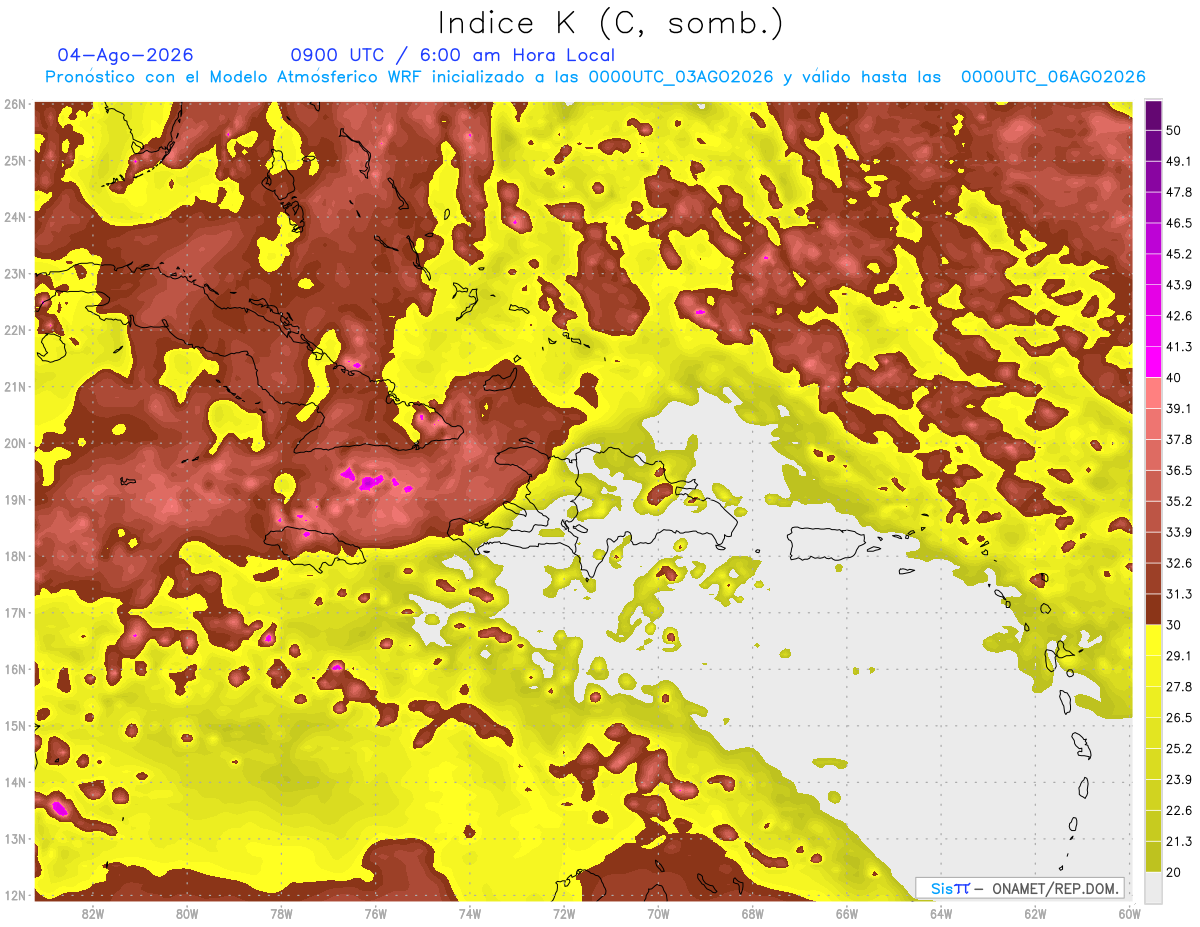Click the 24N latitude label

coord(15,216)
